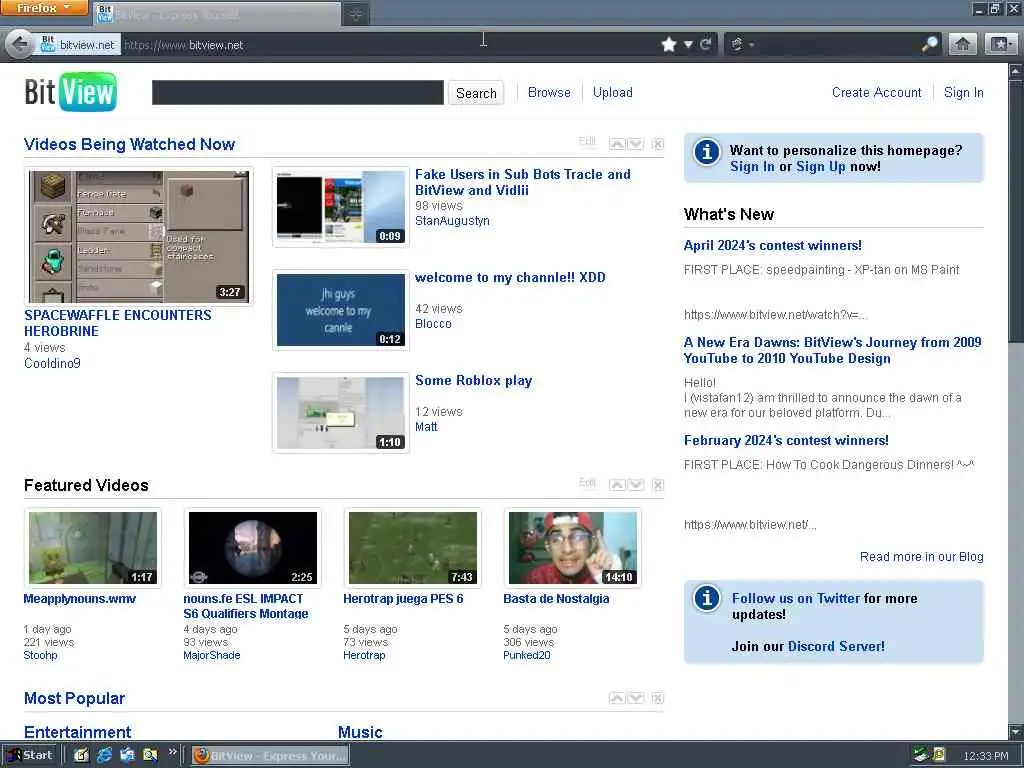Click Edit on Featured Videos section
1024x768 pixels.
587,482
